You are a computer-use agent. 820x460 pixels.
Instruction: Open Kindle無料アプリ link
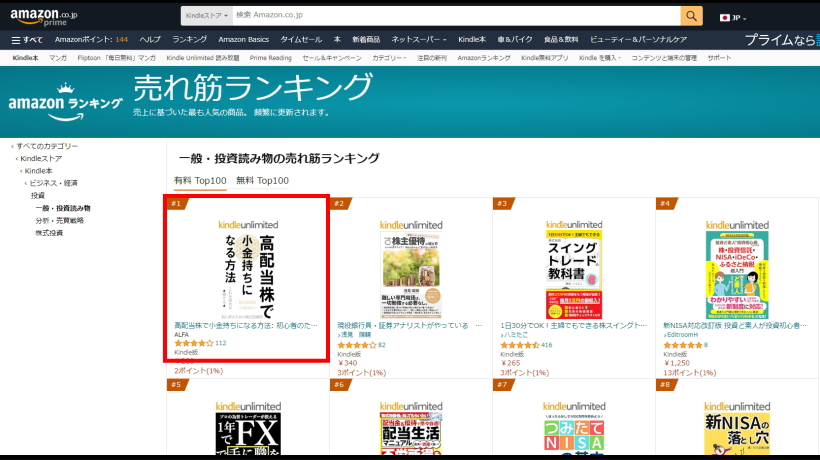point(544,58)
